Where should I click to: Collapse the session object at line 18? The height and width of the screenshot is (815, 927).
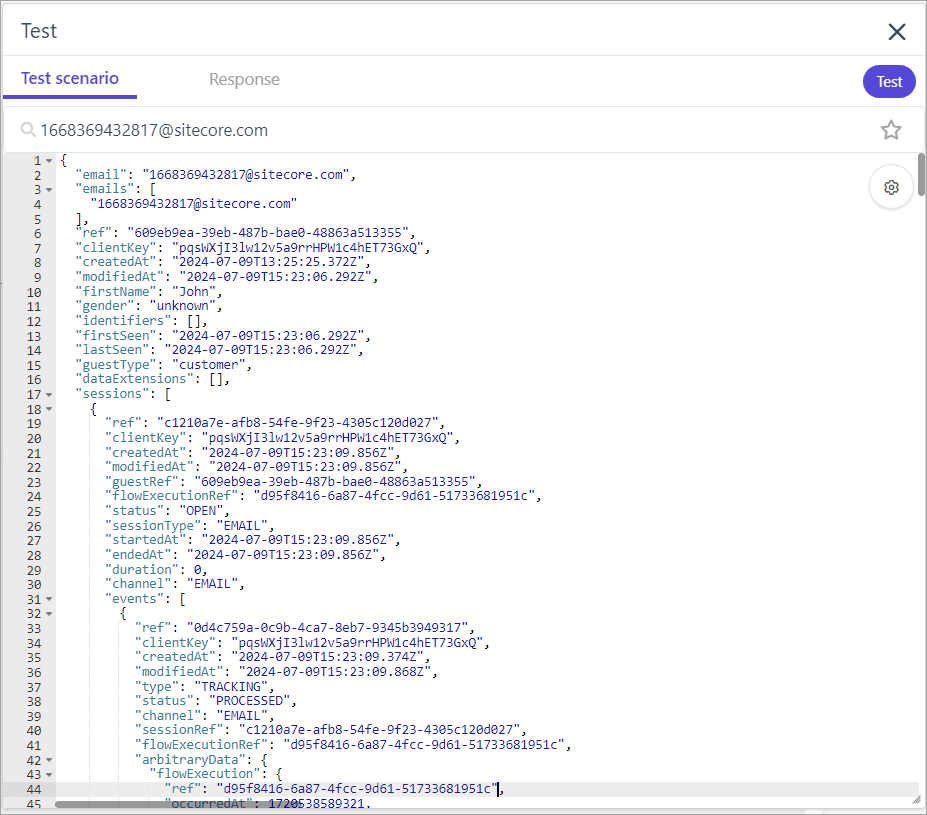point(49,409)
